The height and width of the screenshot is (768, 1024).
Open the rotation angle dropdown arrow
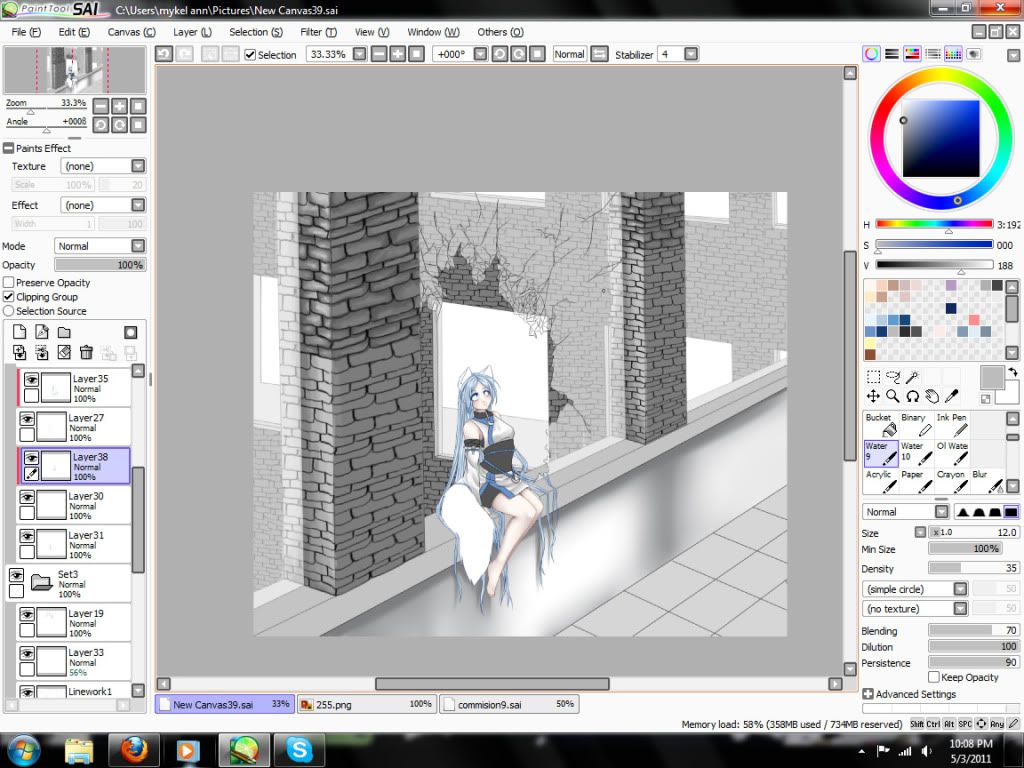480,54
